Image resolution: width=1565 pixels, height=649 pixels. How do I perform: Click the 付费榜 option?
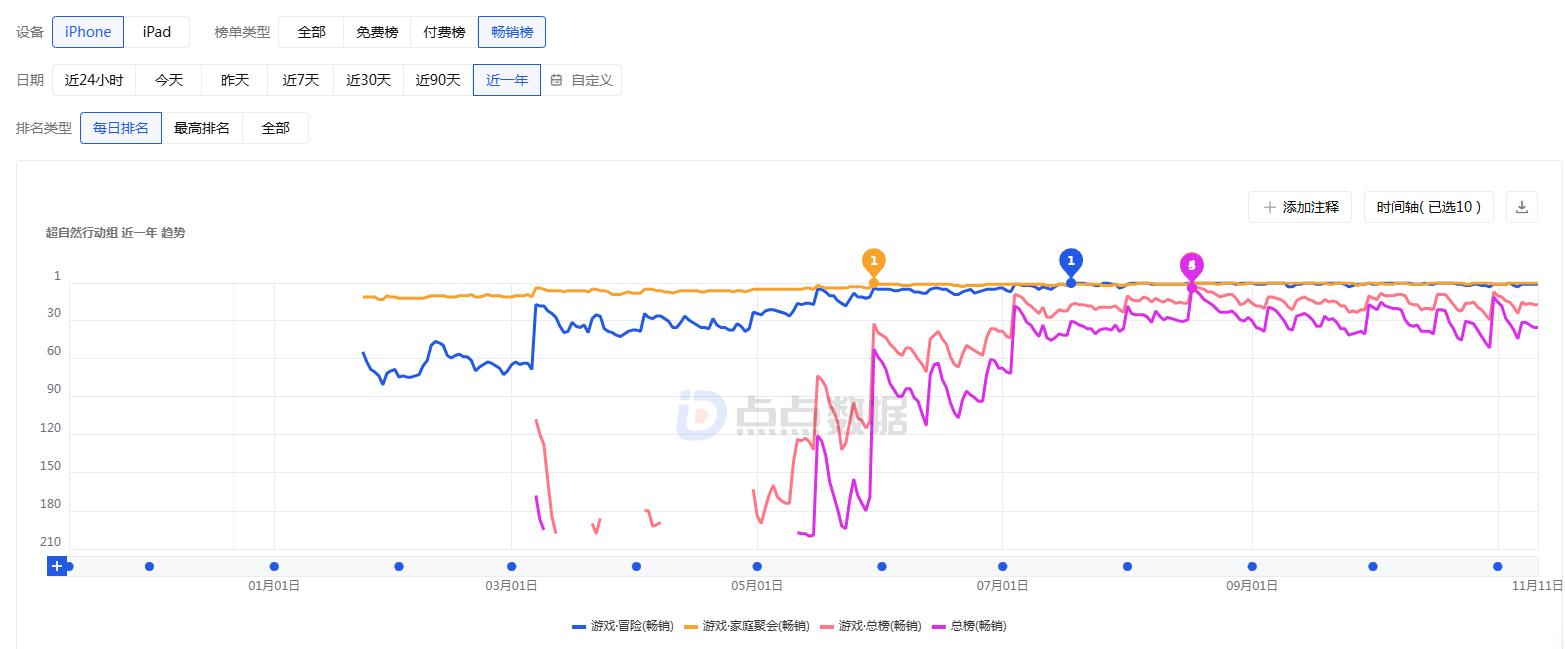pyautogui.click(x=443, y=31)
